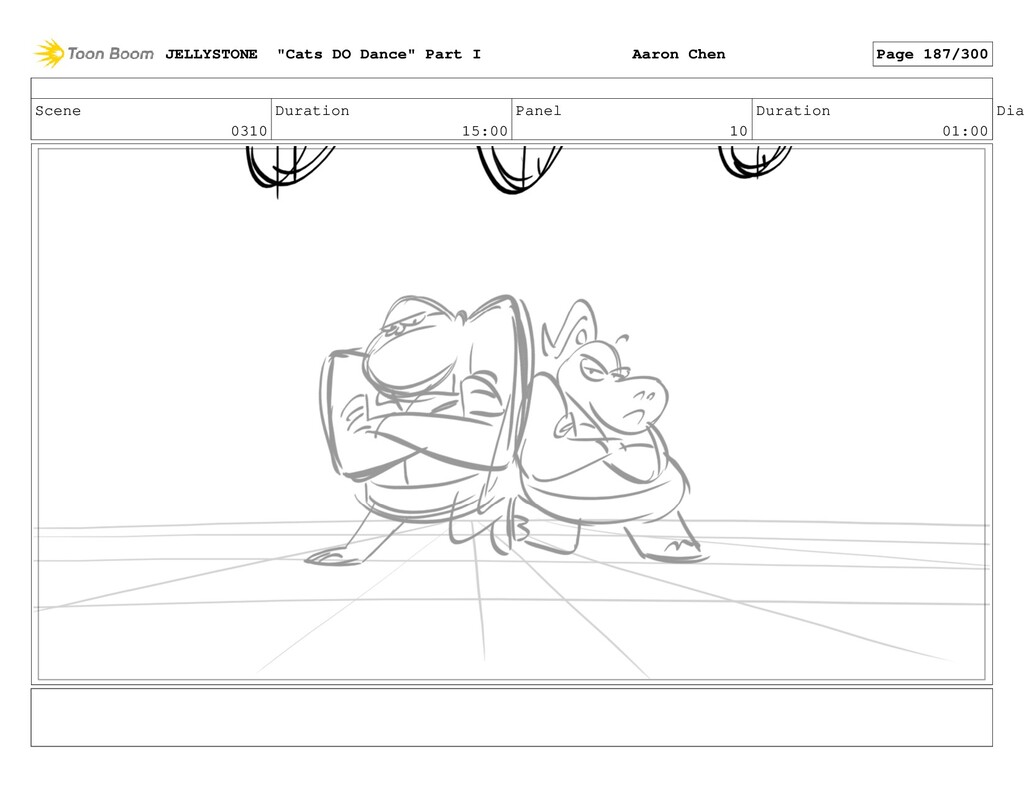
Task: Click the artist name Aaron Chen
Action: tap(679, 54)
